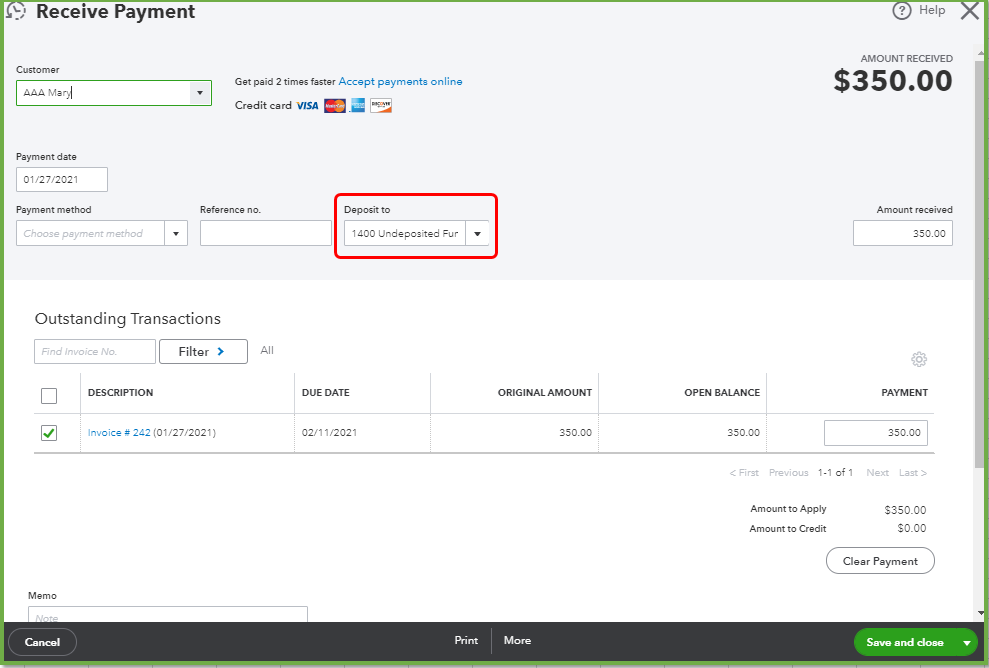Click the Visa credit card icon
989x668 pixels.
point(307,105)
